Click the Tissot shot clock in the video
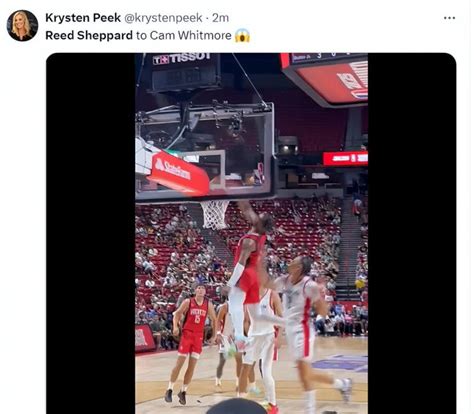The width and height of the screenshot is (474, 414). click(x=185, y=72)
